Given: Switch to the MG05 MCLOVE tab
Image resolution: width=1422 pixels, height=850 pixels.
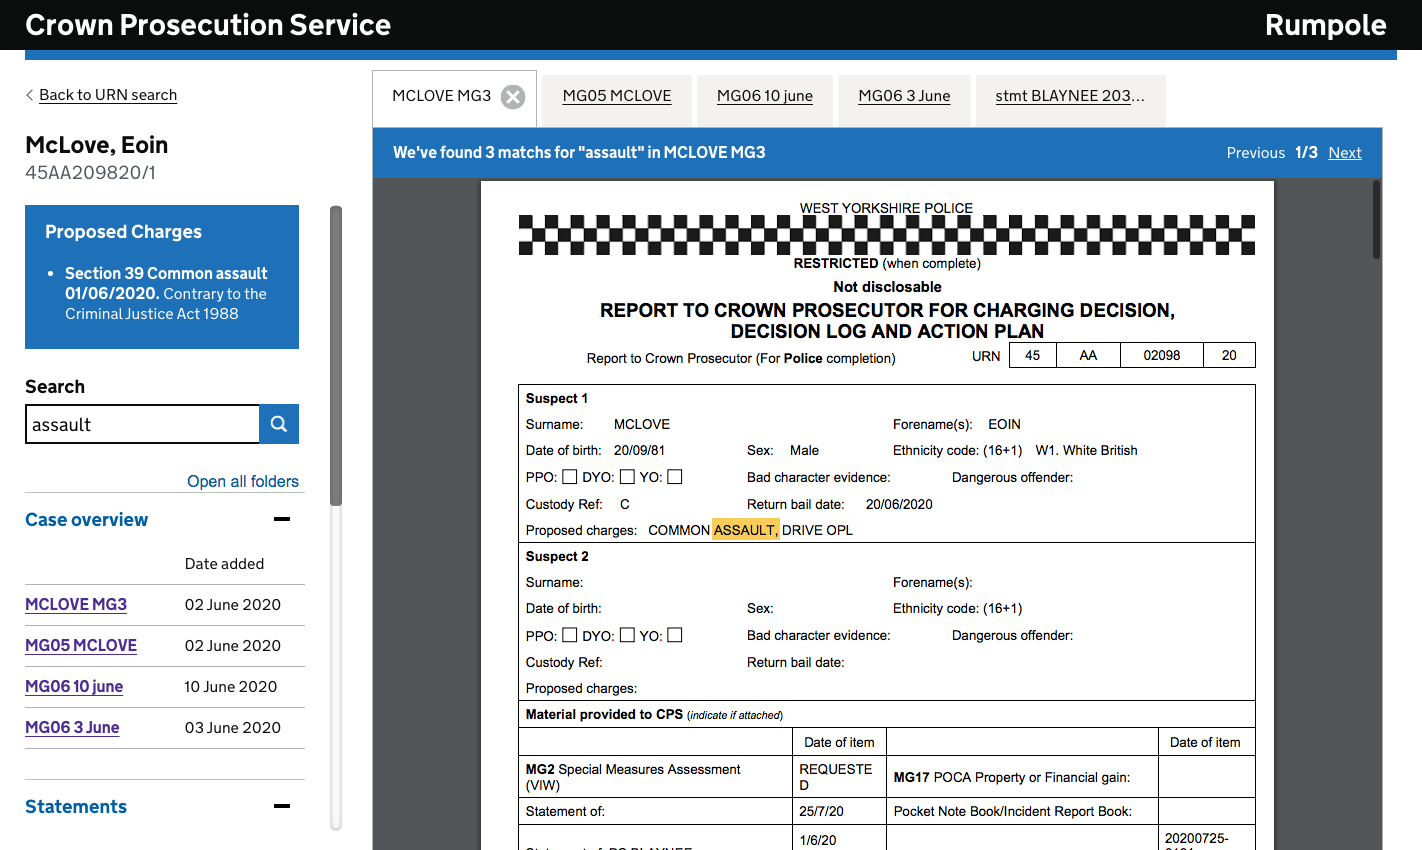Looking at the screenshot, I should (617, 96).
